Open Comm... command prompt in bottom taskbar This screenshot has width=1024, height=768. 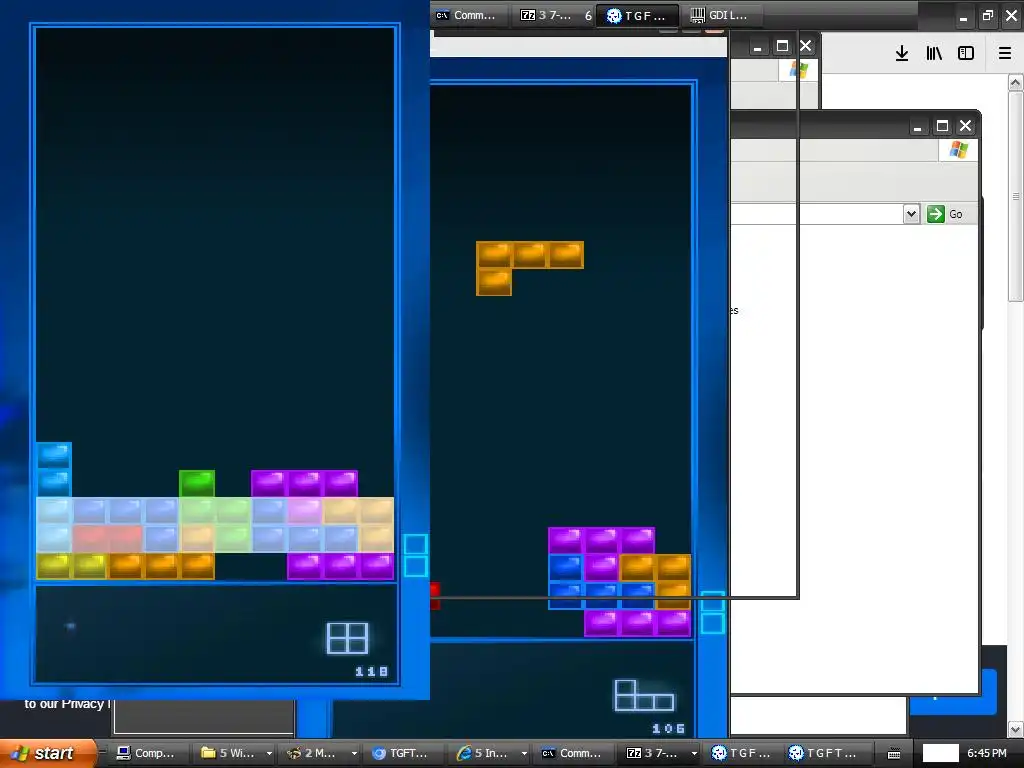coord(573,753)
